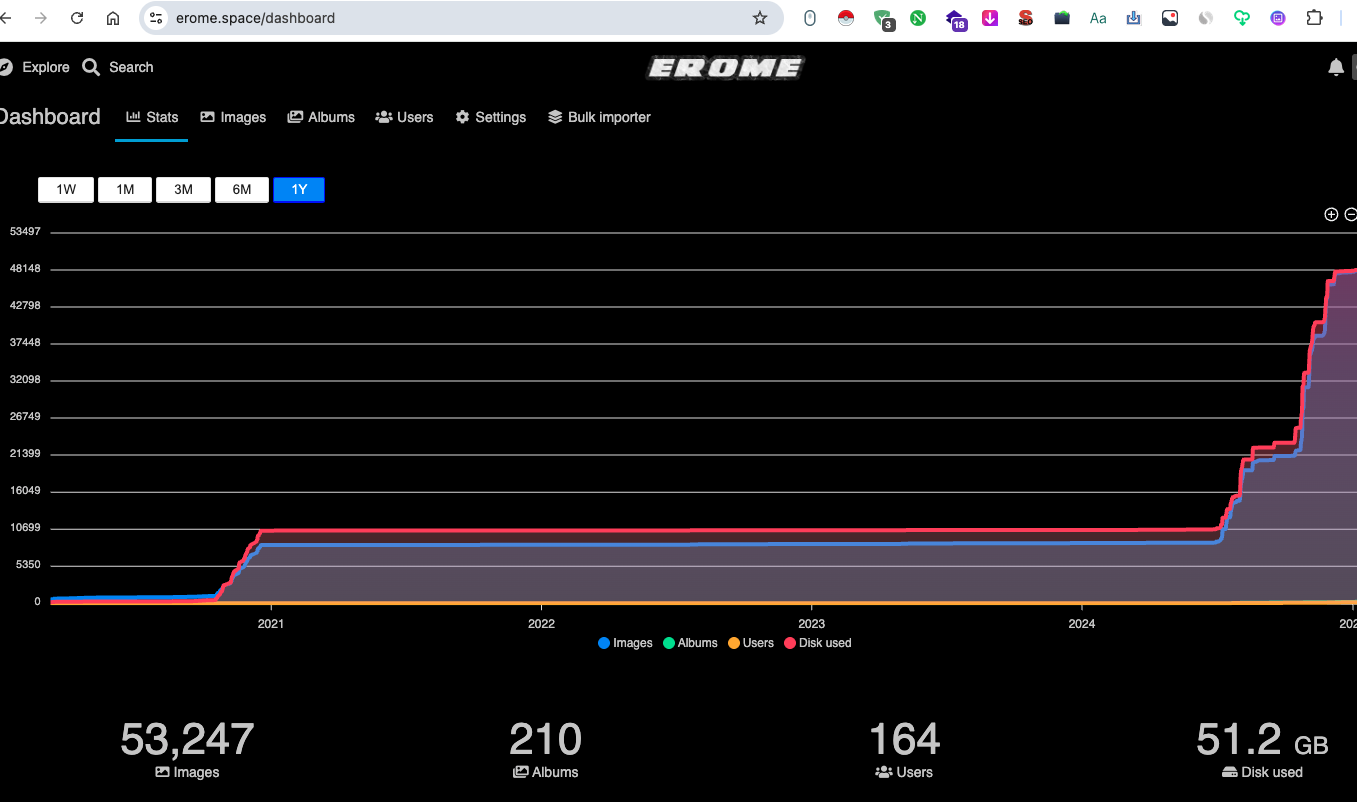
Task: Toggle Disk used series in legend
Action: point(818,643)
